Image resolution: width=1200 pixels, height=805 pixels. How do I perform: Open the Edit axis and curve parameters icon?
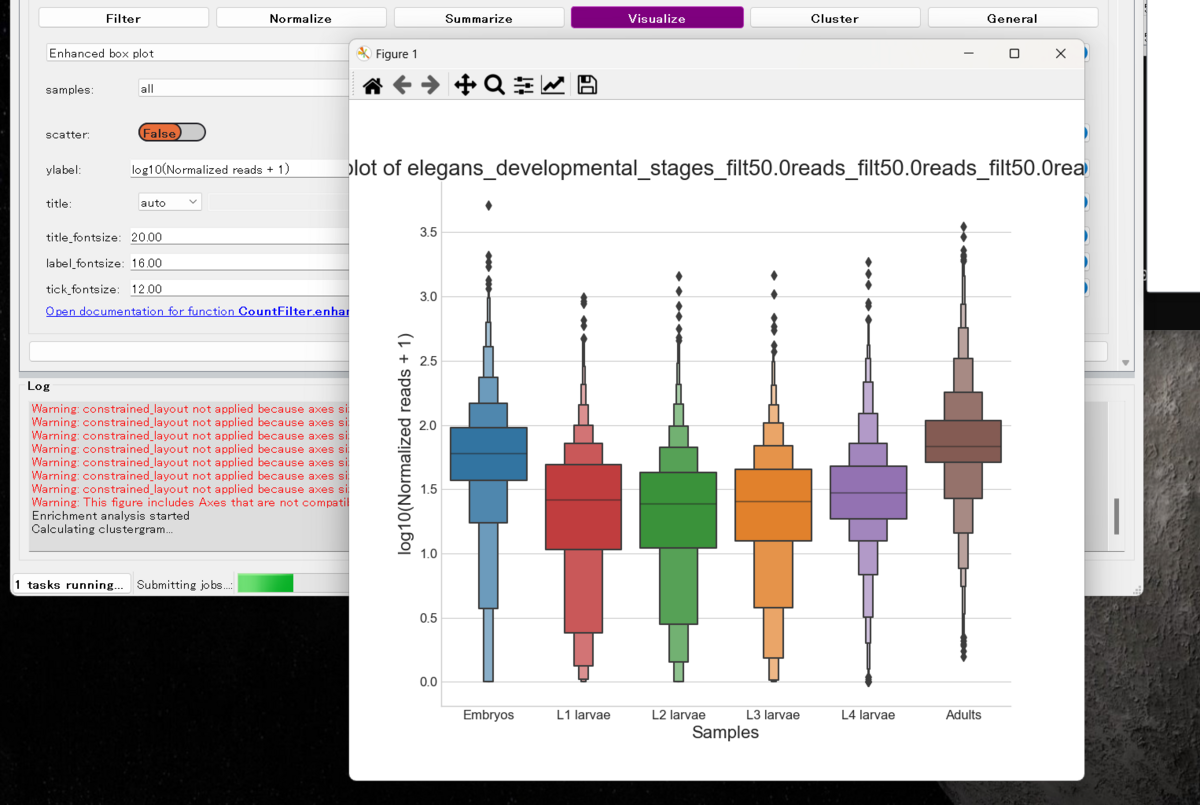tap(553, 85)
